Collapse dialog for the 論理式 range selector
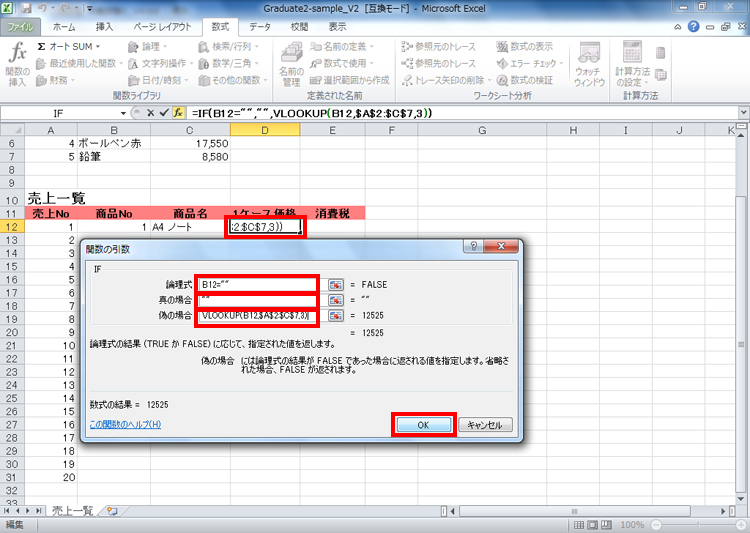Viewport: 750px width, 533px height. (336, 285)
